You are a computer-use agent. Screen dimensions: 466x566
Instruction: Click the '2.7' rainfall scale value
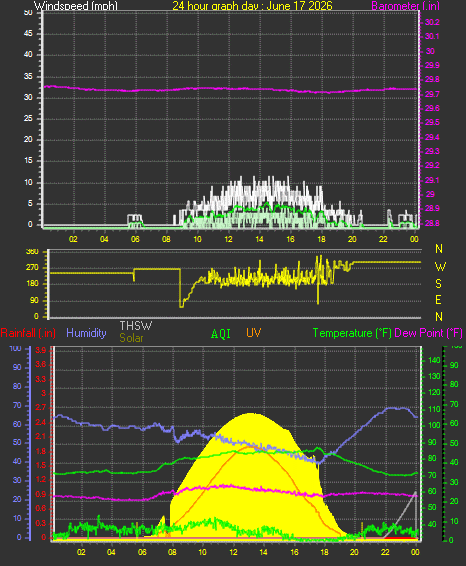[40, 408]
